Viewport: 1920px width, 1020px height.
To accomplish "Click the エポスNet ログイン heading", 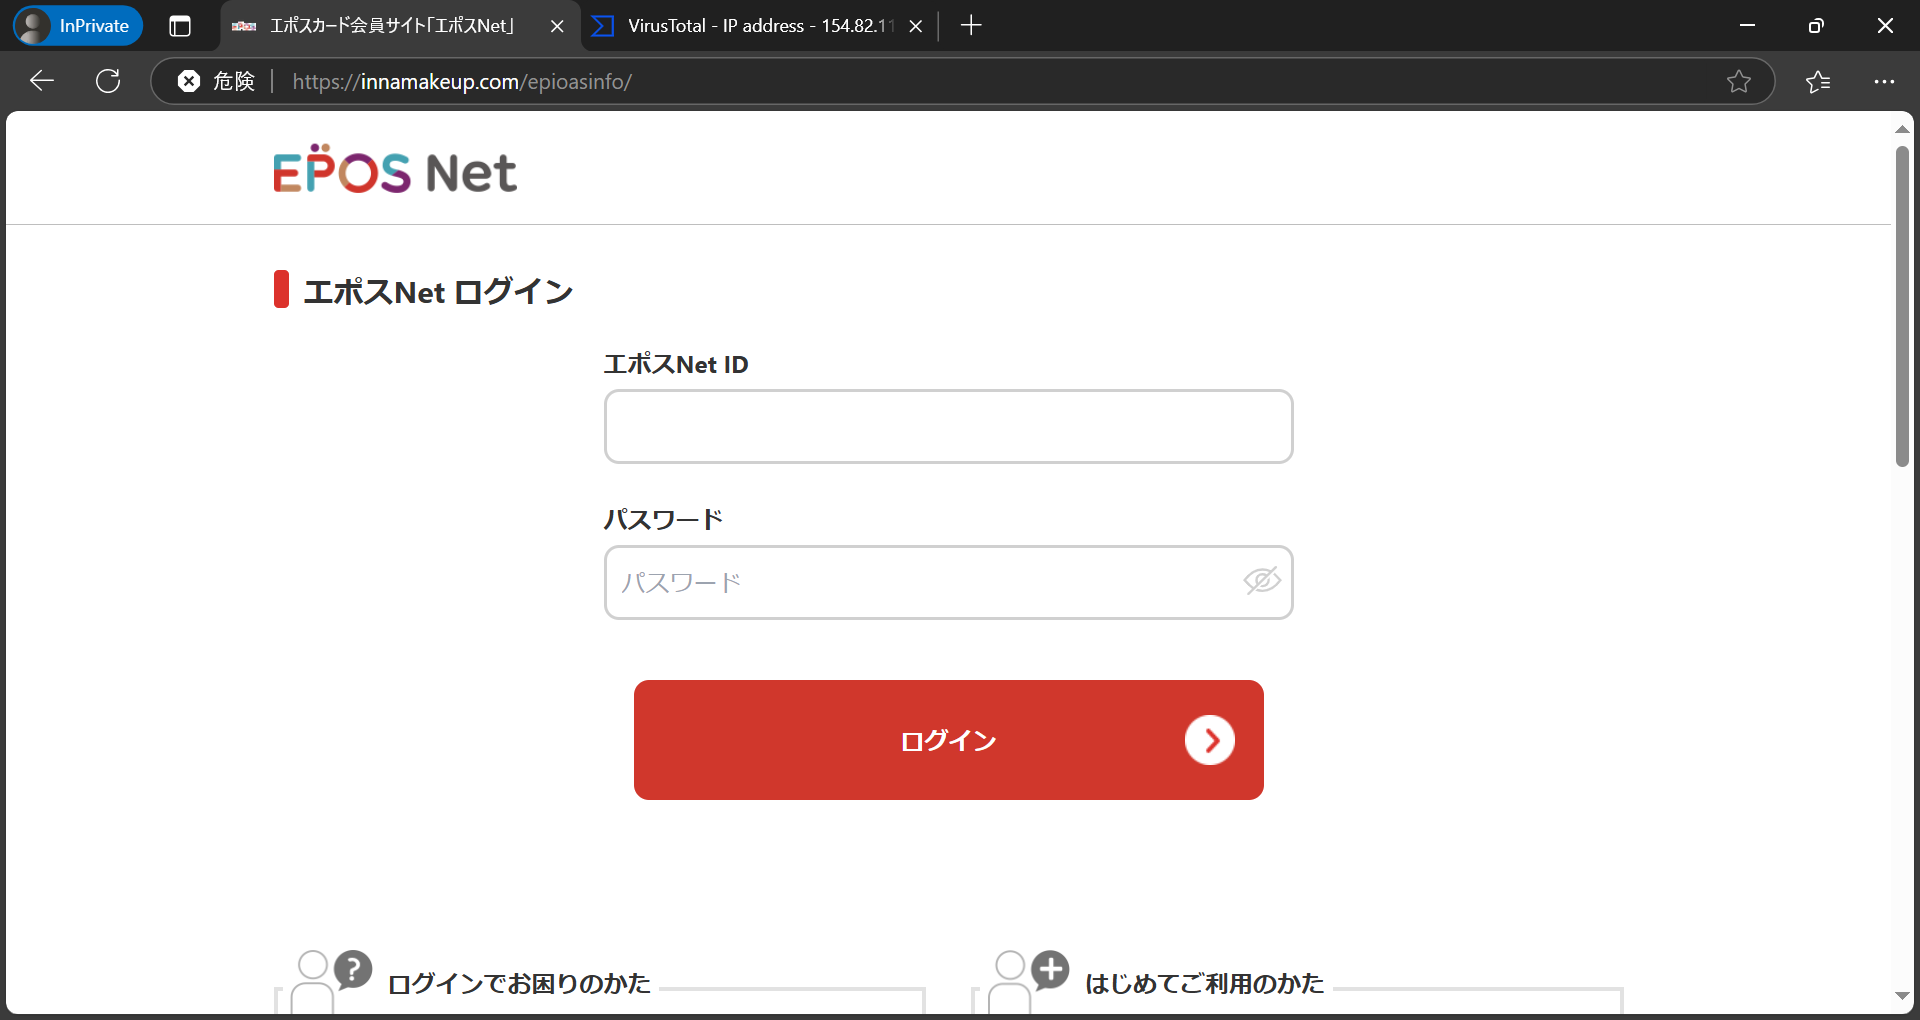I will pyautogui.click(x=437, y=291).
